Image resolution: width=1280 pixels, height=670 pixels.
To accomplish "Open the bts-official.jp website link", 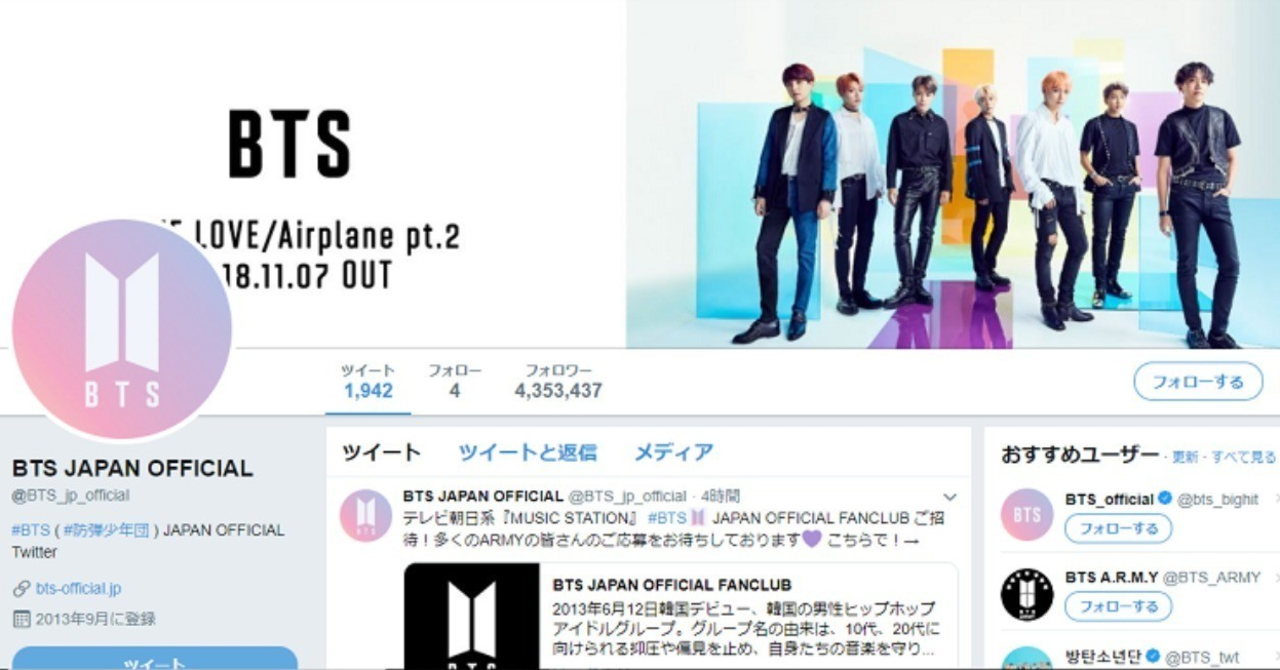I will coord(78,589).
